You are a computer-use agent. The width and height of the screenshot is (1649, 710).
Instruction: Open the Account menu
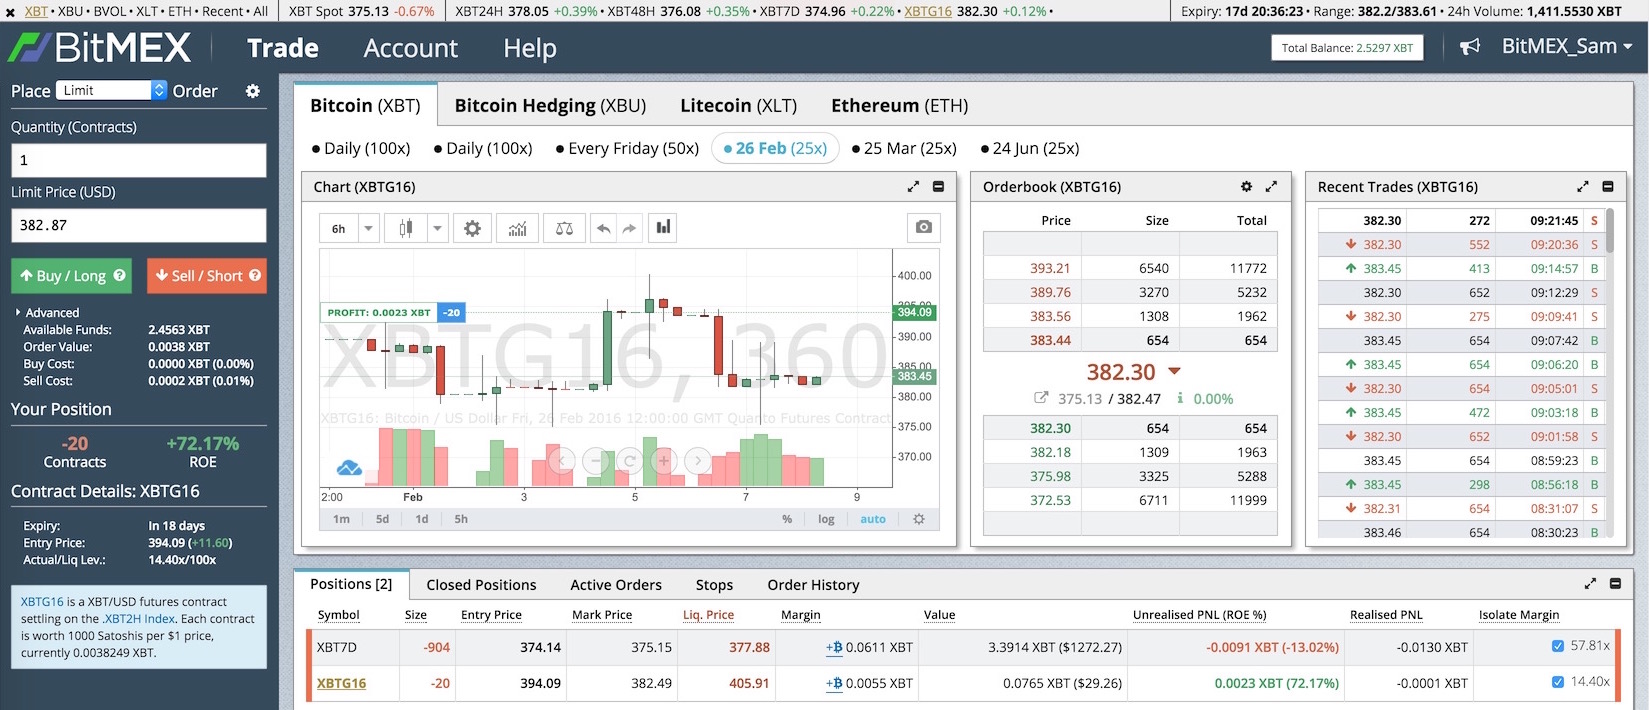click(x=411, y=48)
